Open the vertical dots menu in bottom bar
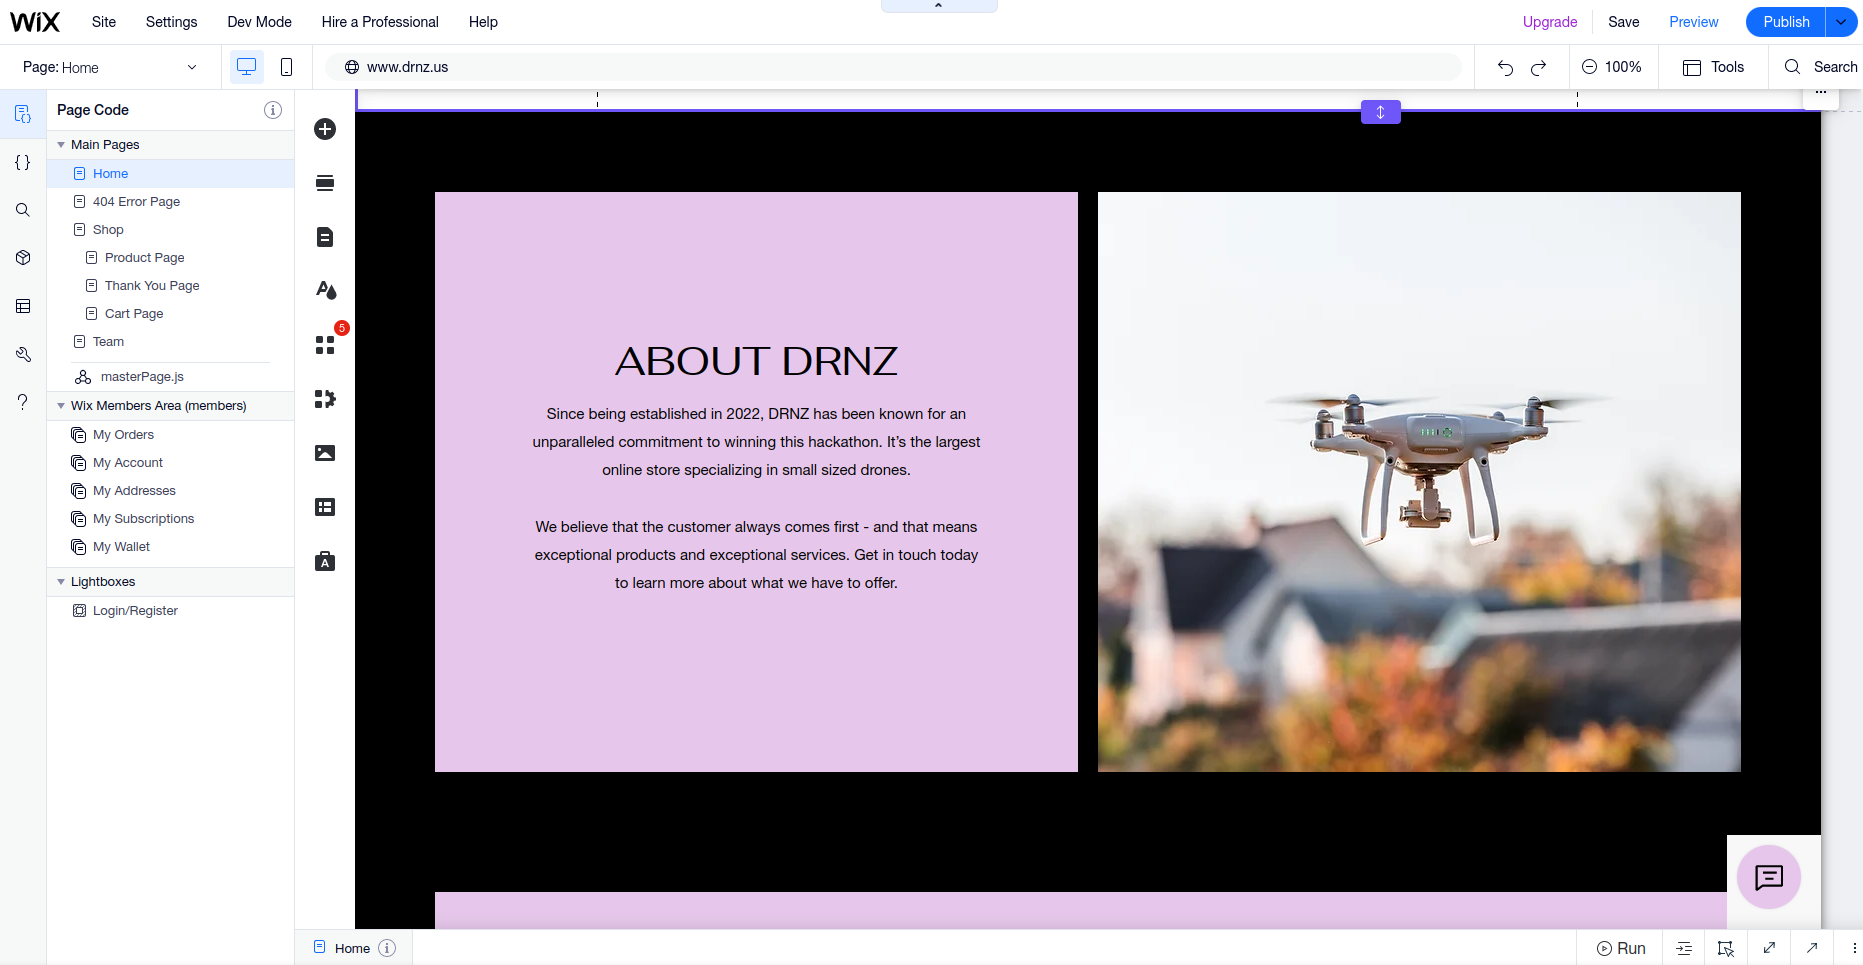The height and width of the screenshot is (965, 1863). click(1854, 948)
